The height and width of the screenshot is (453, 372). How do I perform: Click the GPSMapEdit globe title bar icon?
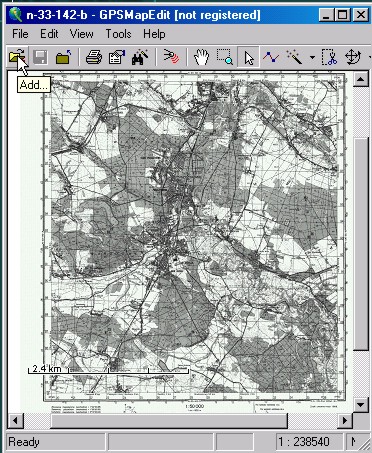coord(15,15)
